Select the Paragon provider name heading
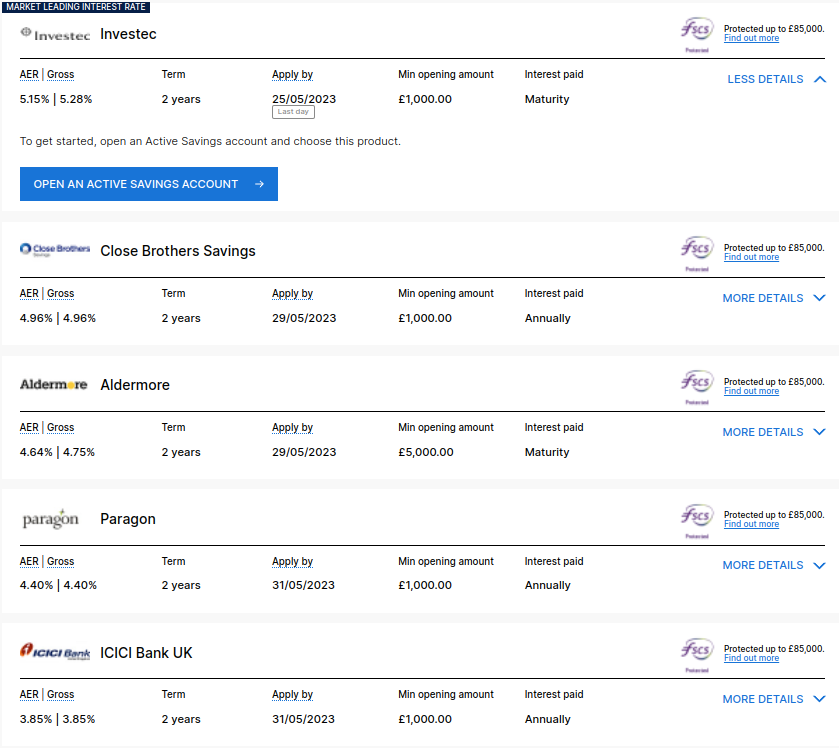This screenshot has height=748, width=839. point(128,518)
